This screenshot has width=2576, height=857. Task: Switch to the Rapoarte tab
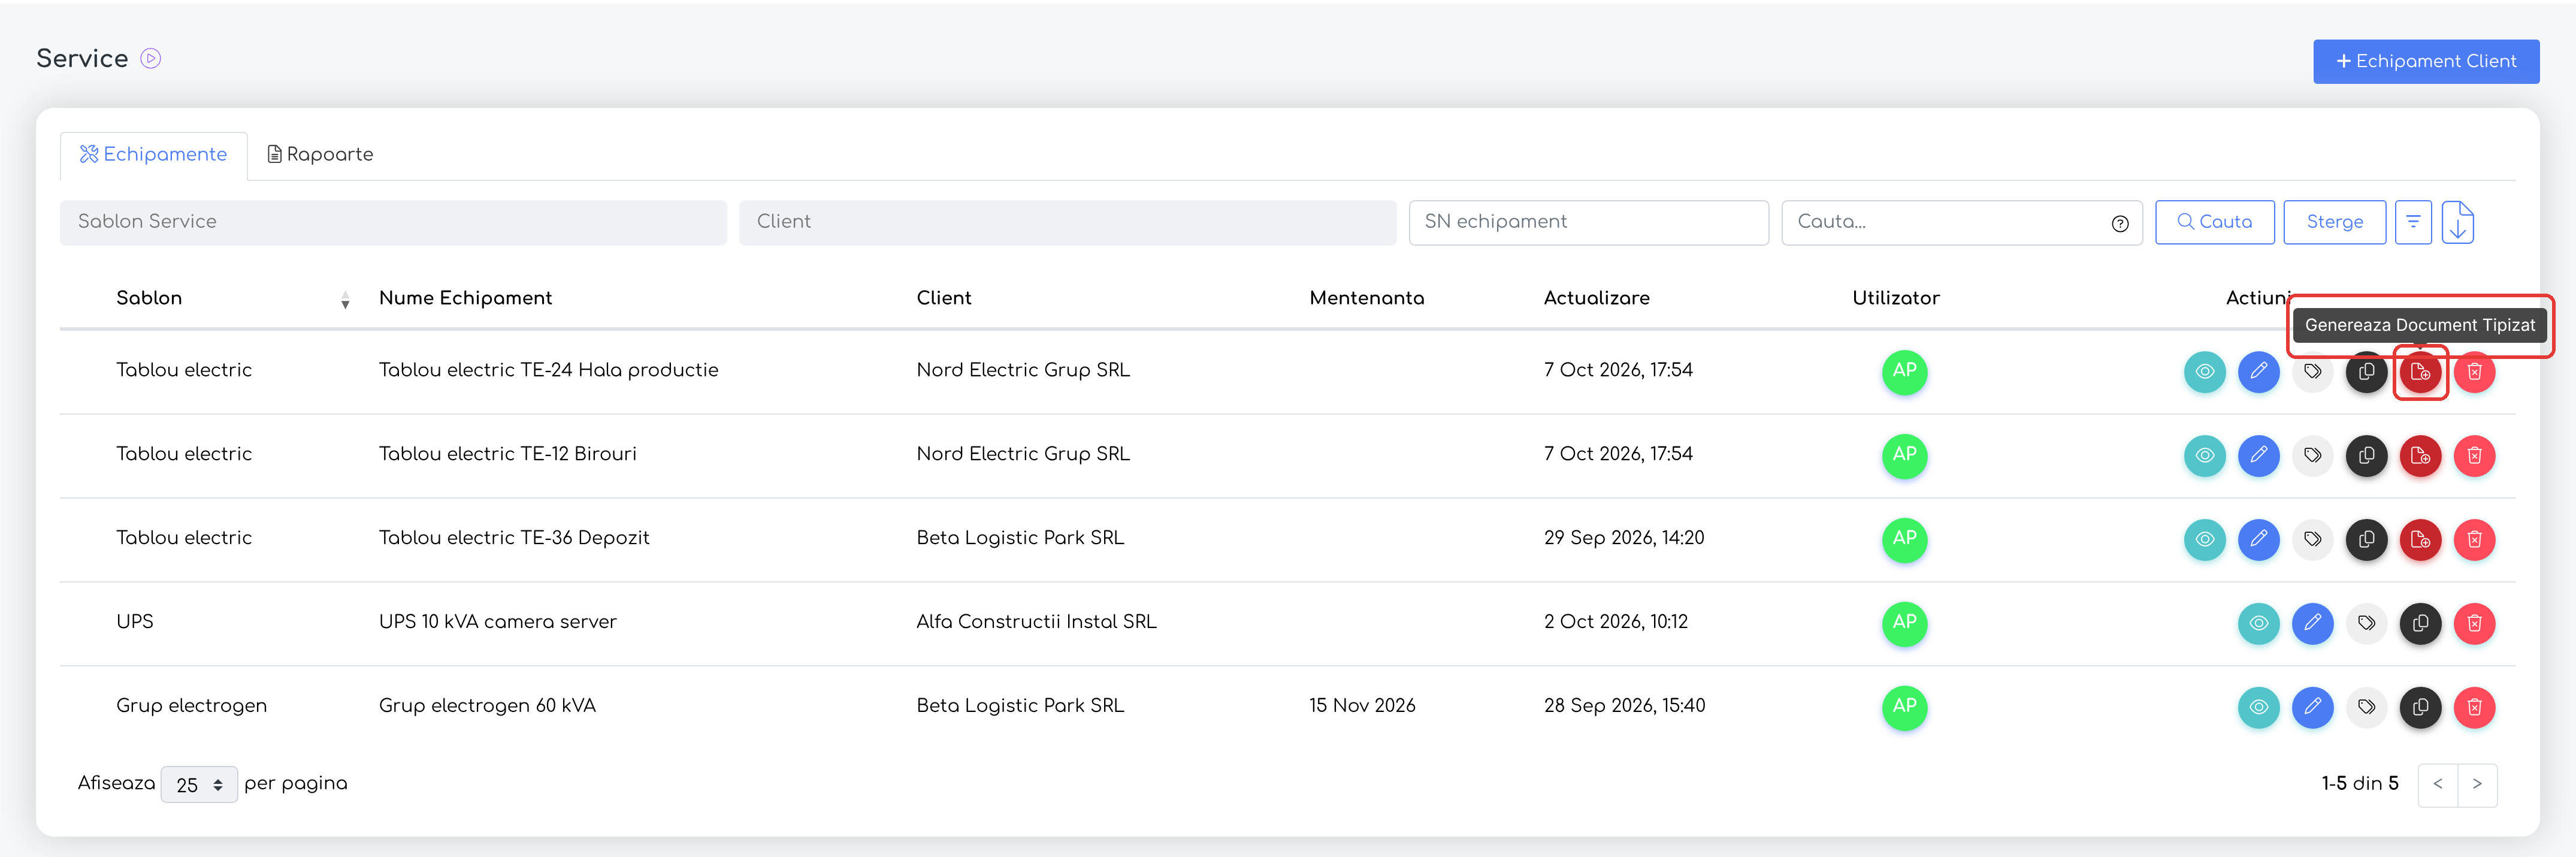coord(320,155)
